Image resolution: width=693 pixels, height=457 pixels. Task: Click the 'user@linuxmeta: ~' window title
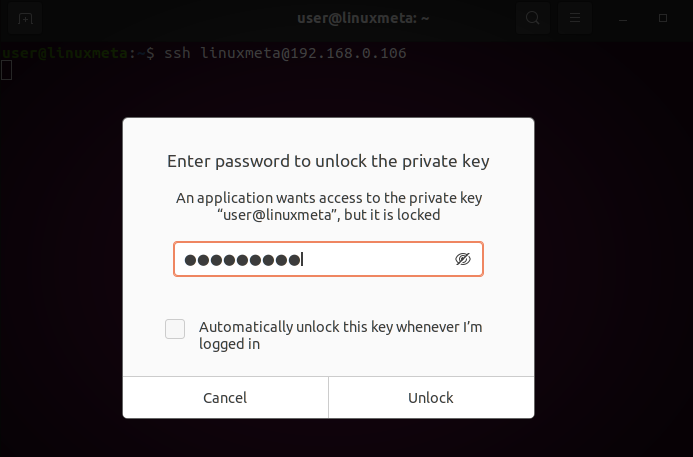pos(363,19)
